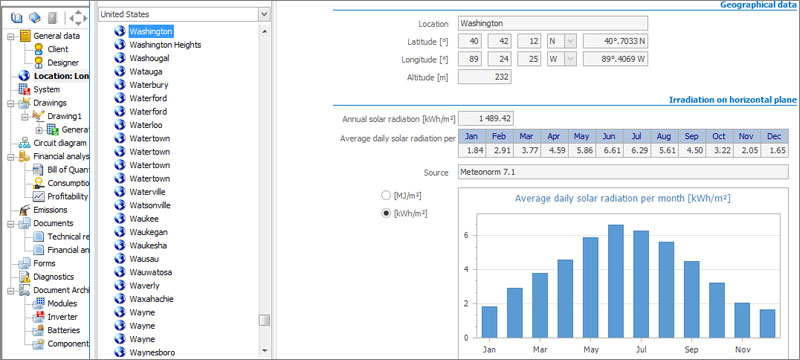Collapse the Financial analysis branch

click(x=12, y=157)
